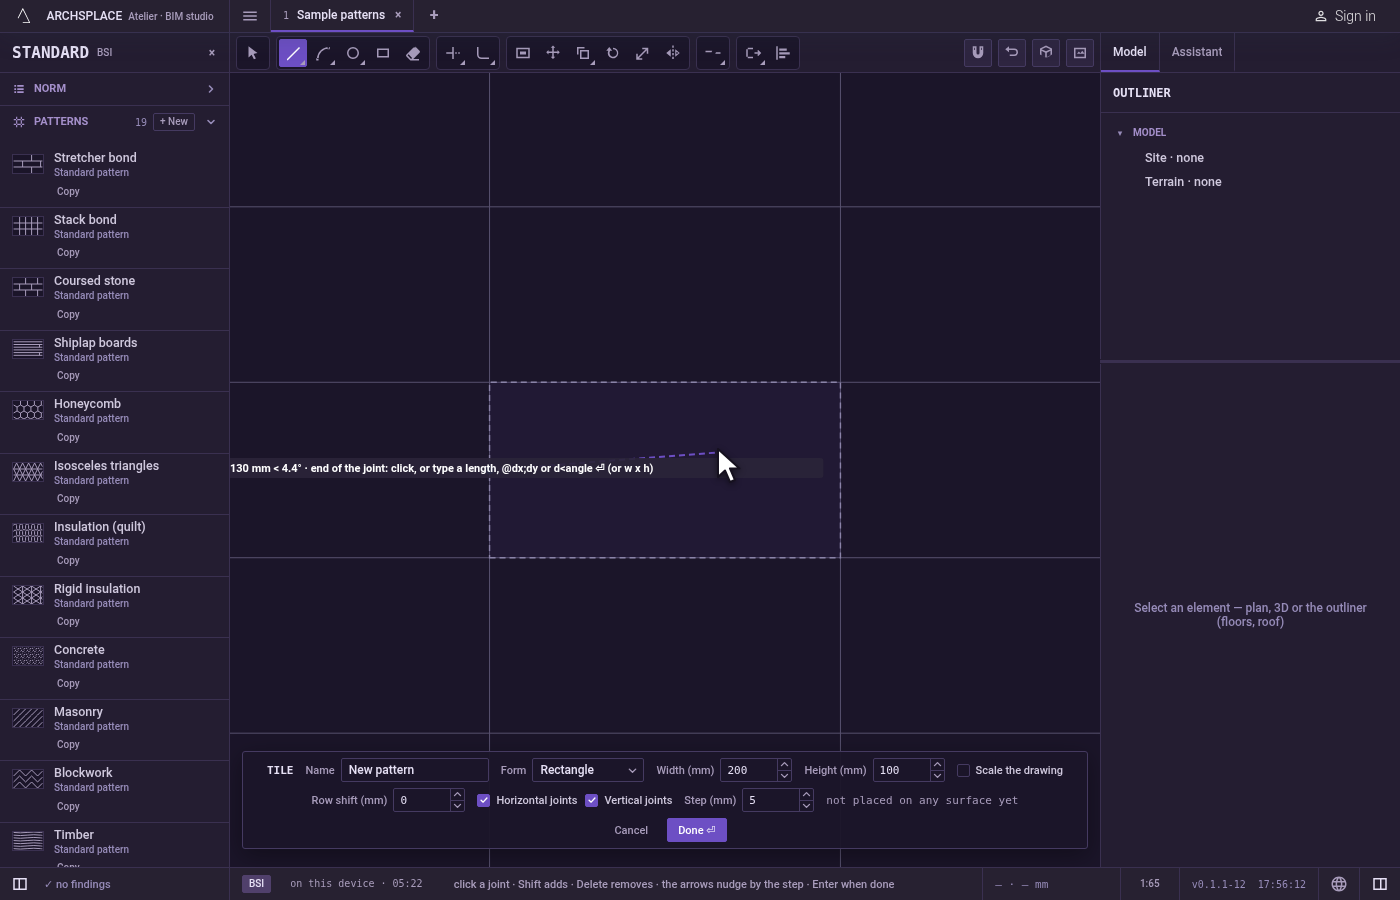The height and width of the screenshot is (900, 1400).
Task: Choose the move tool in toolbar
Action: pyautogui.click(x=553, y=53)
